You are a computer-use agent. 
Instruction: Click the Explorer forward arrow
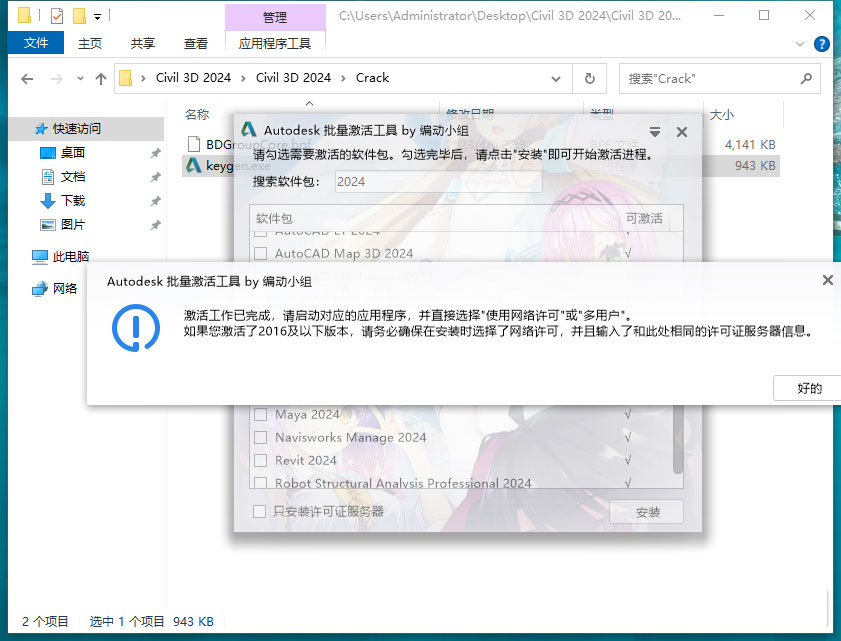point(56,79)
